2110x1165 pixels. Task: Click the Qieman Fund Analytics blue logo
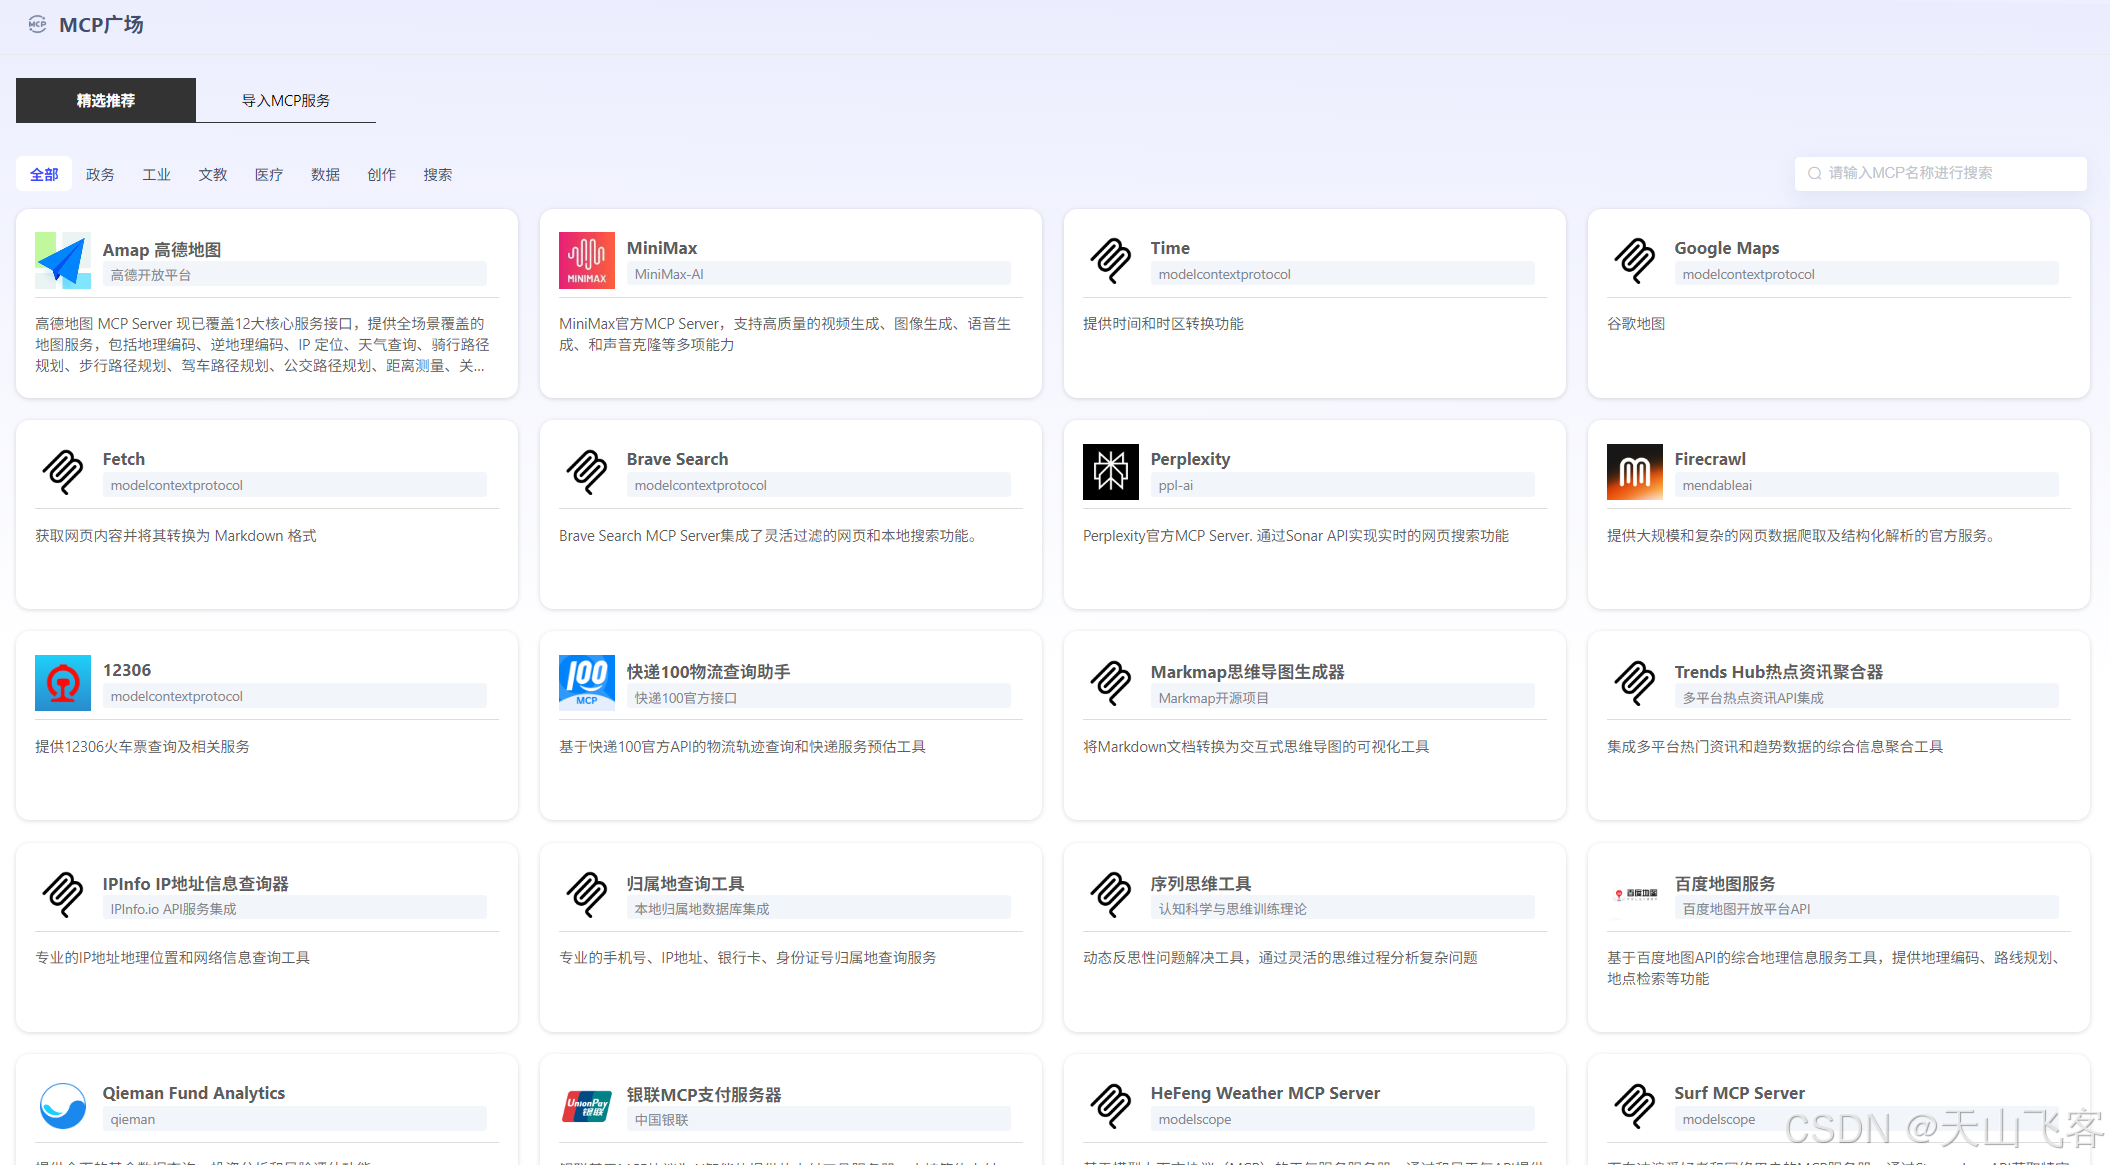(63, 1106)
